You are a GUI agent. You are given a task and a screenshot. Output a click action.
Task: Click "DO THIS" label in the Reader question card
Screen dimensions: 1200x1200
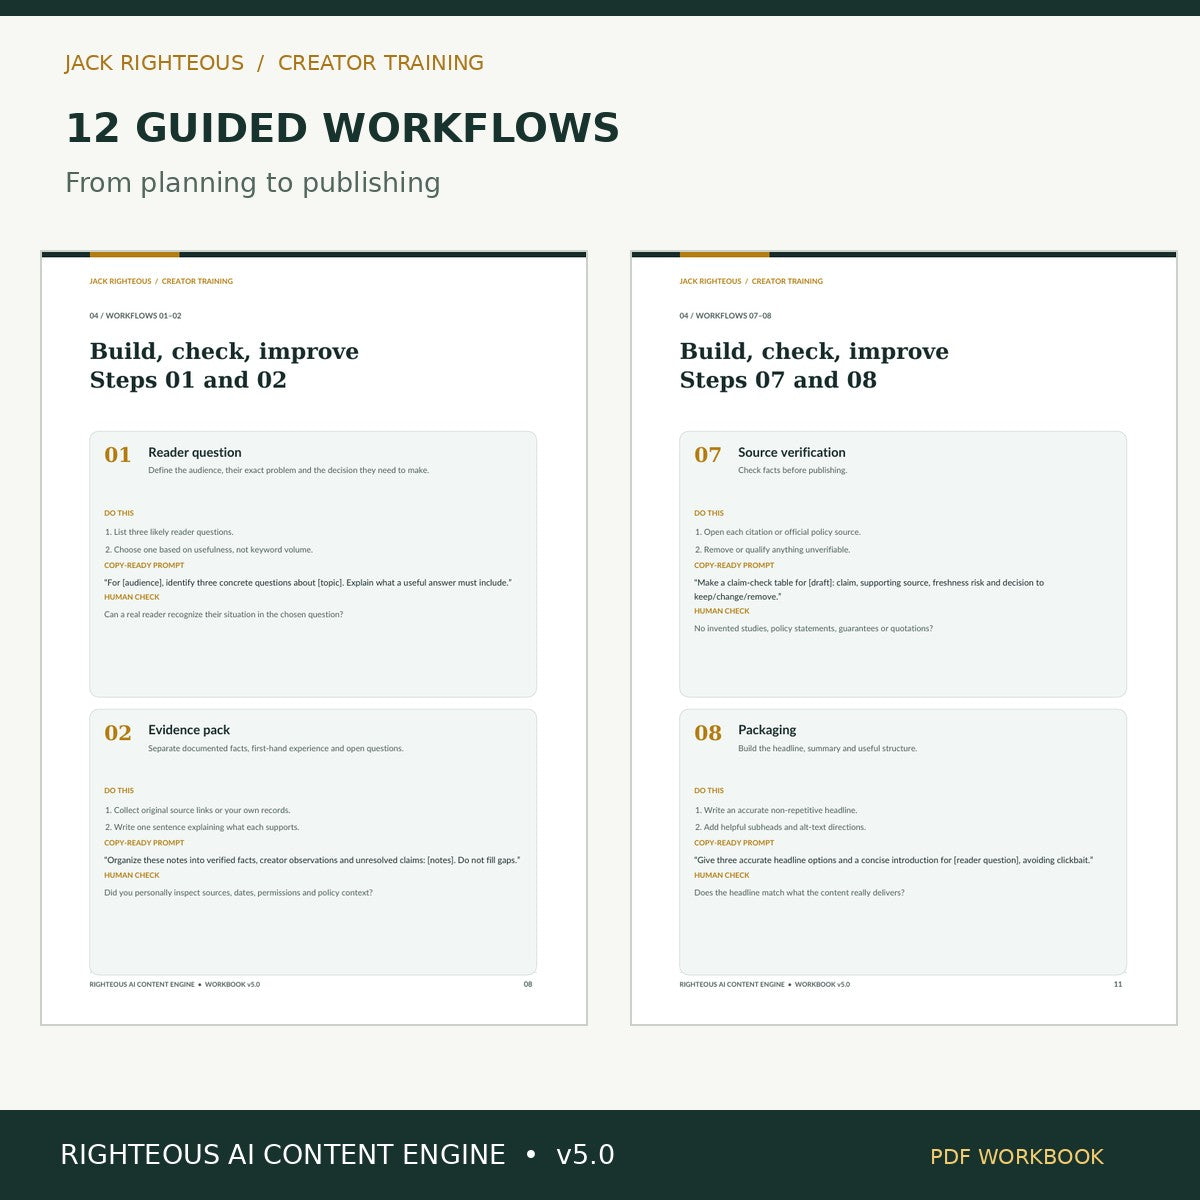point(119,513)
